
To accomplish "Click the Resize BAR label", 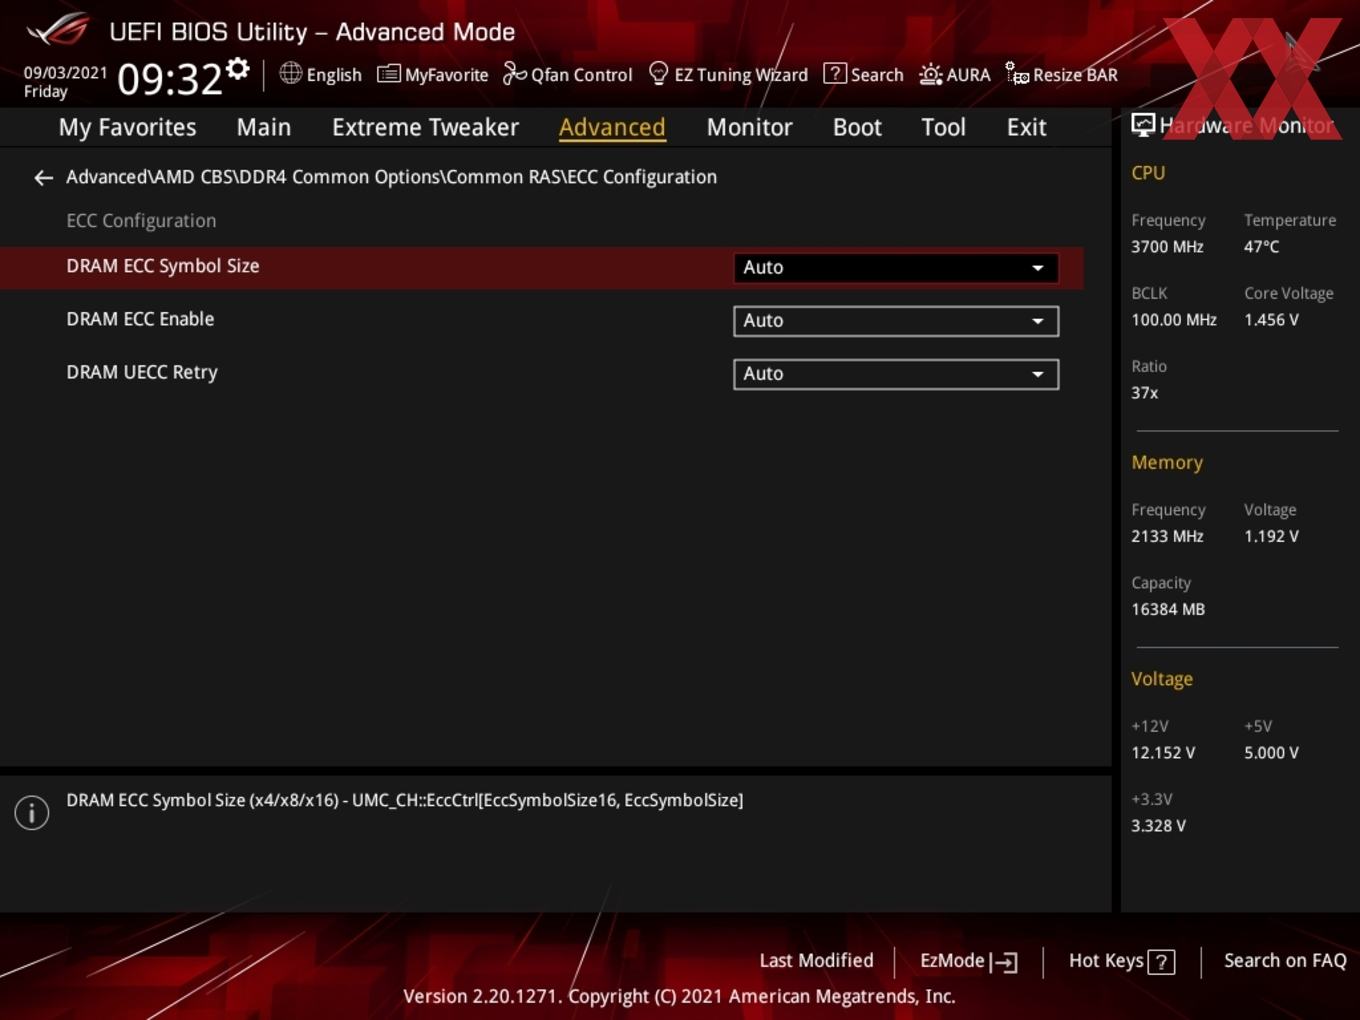I will click(x=1075, y=75).
